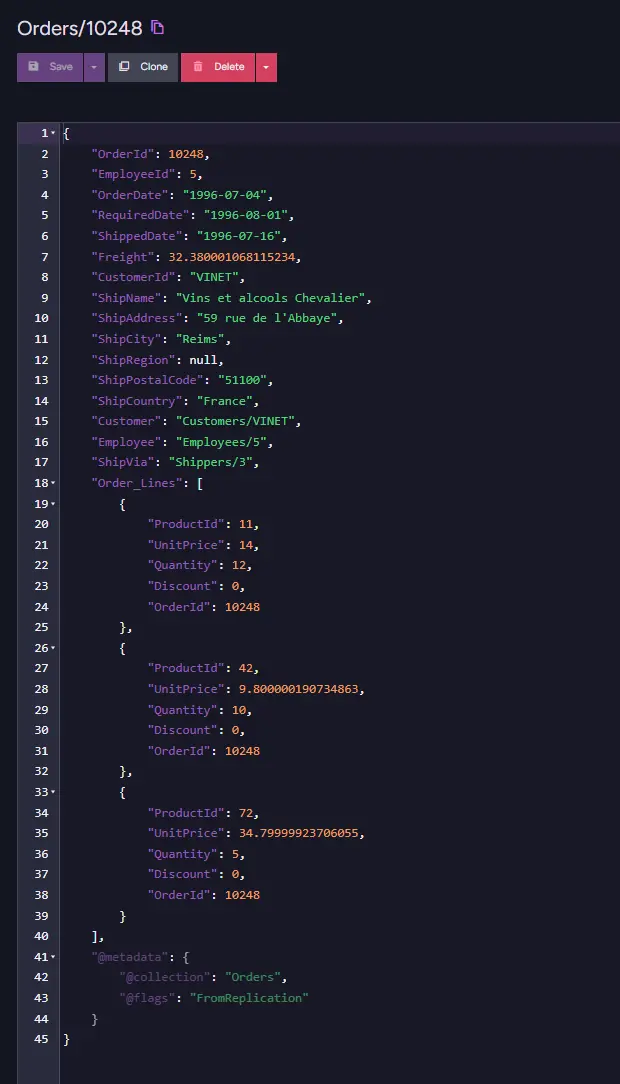This screenshot has height=1084, width=620.
Task: Click the "Employees/5" reference
Action: click(221, 442)
